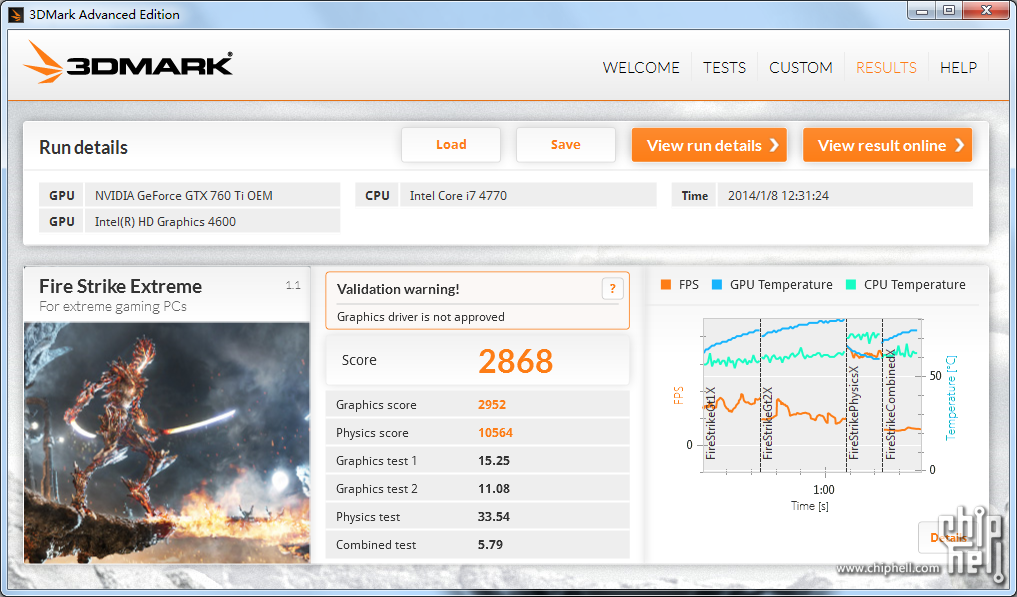Open the HELP tab
1017x597 pixels.
tap(958, 67)
